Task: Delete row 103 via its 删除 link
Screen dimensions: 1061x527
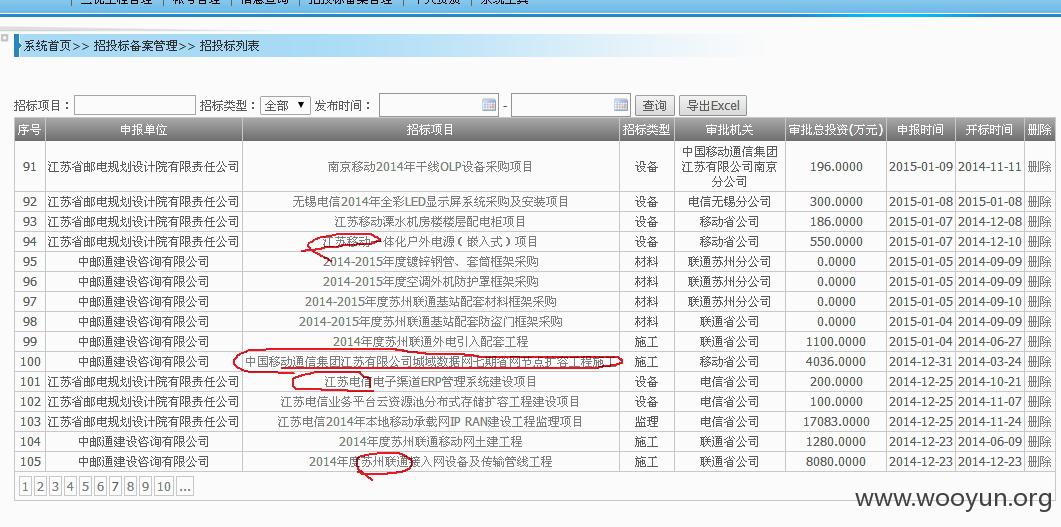Action: click(1039, 421)
